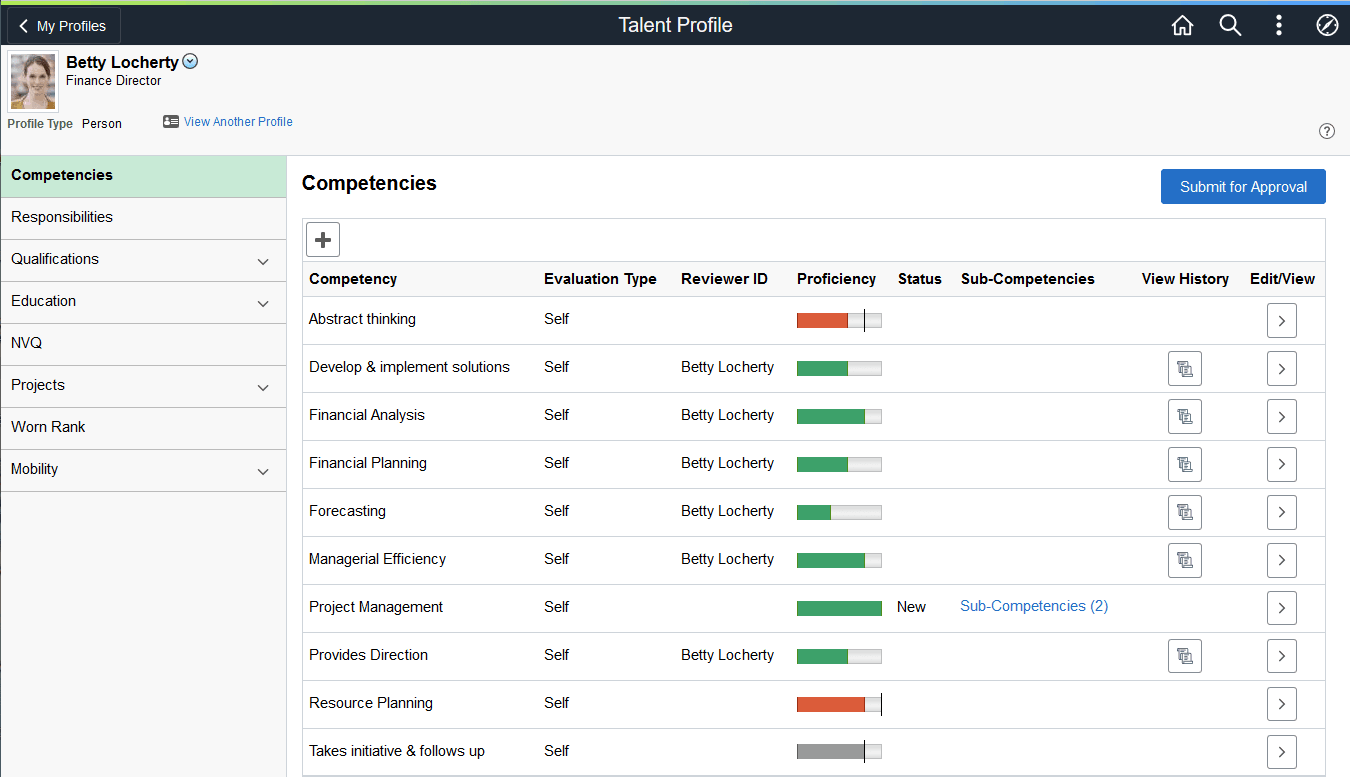The image size is (1350, 777).
Task: Open View History for Provides Direction
Action: click(1185, 656)
